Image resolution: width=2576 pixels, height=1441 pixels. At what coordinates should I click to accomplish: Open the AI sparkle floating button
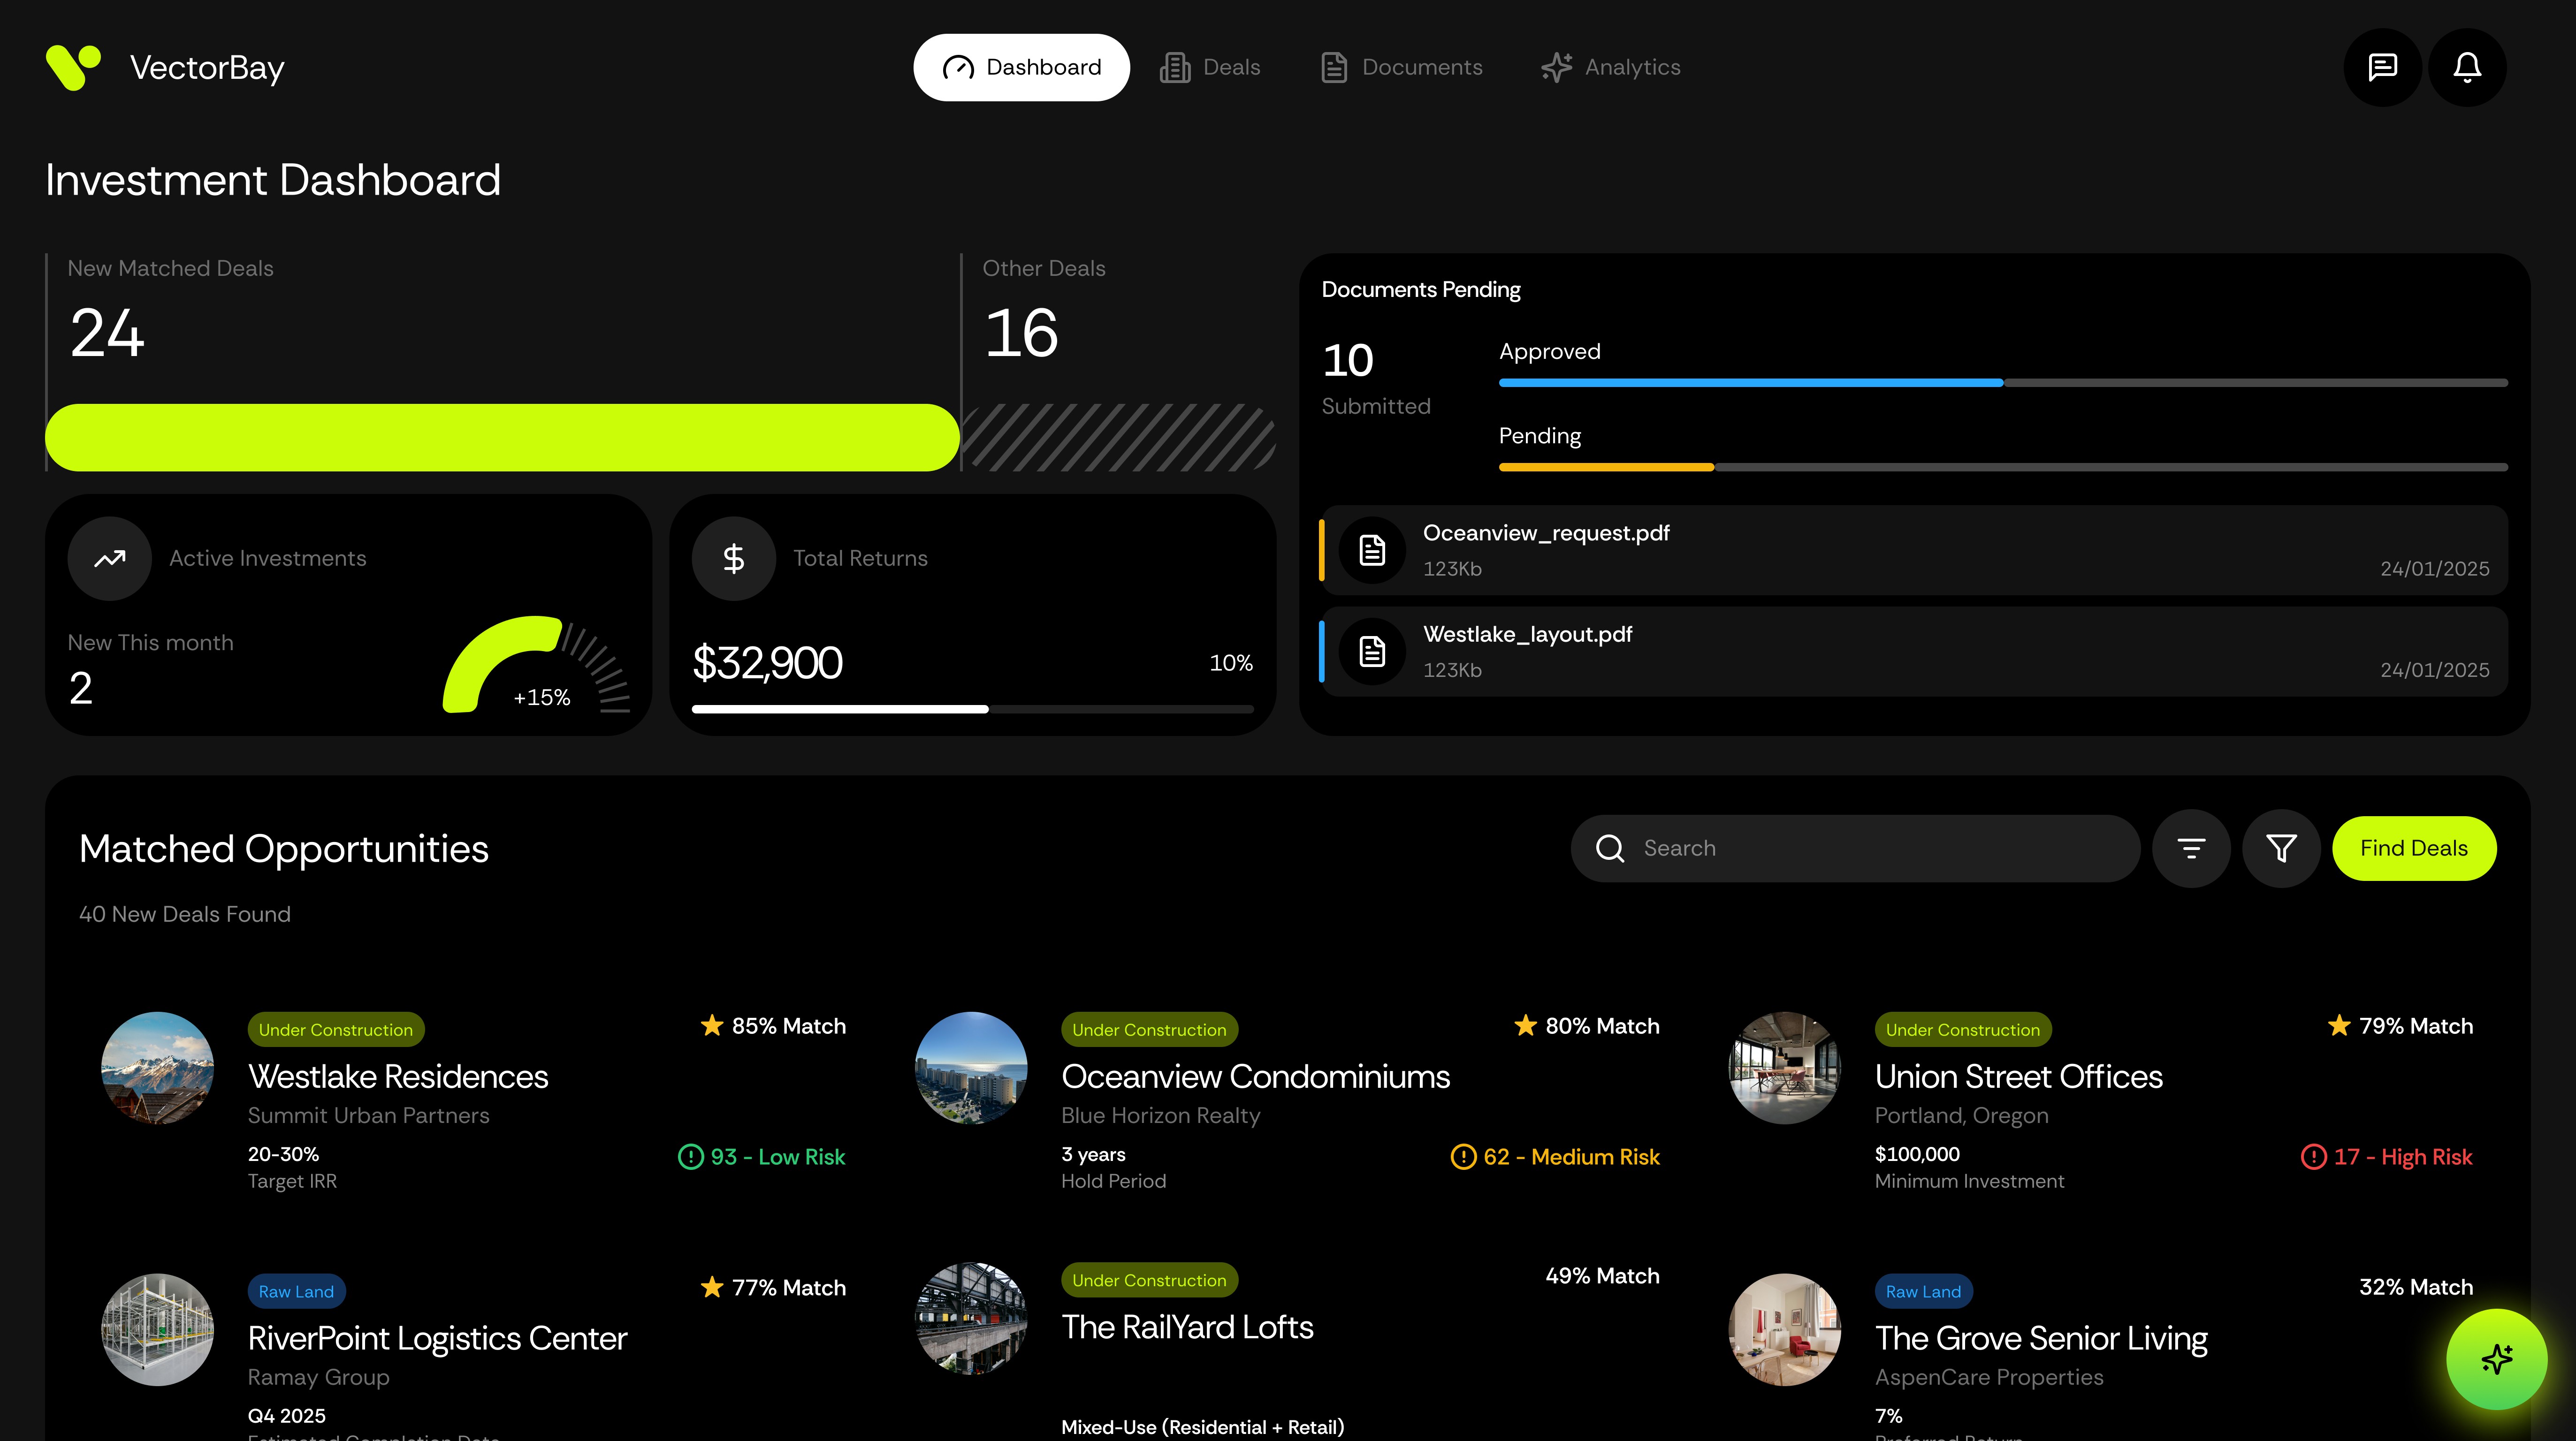(2496, 1359)
